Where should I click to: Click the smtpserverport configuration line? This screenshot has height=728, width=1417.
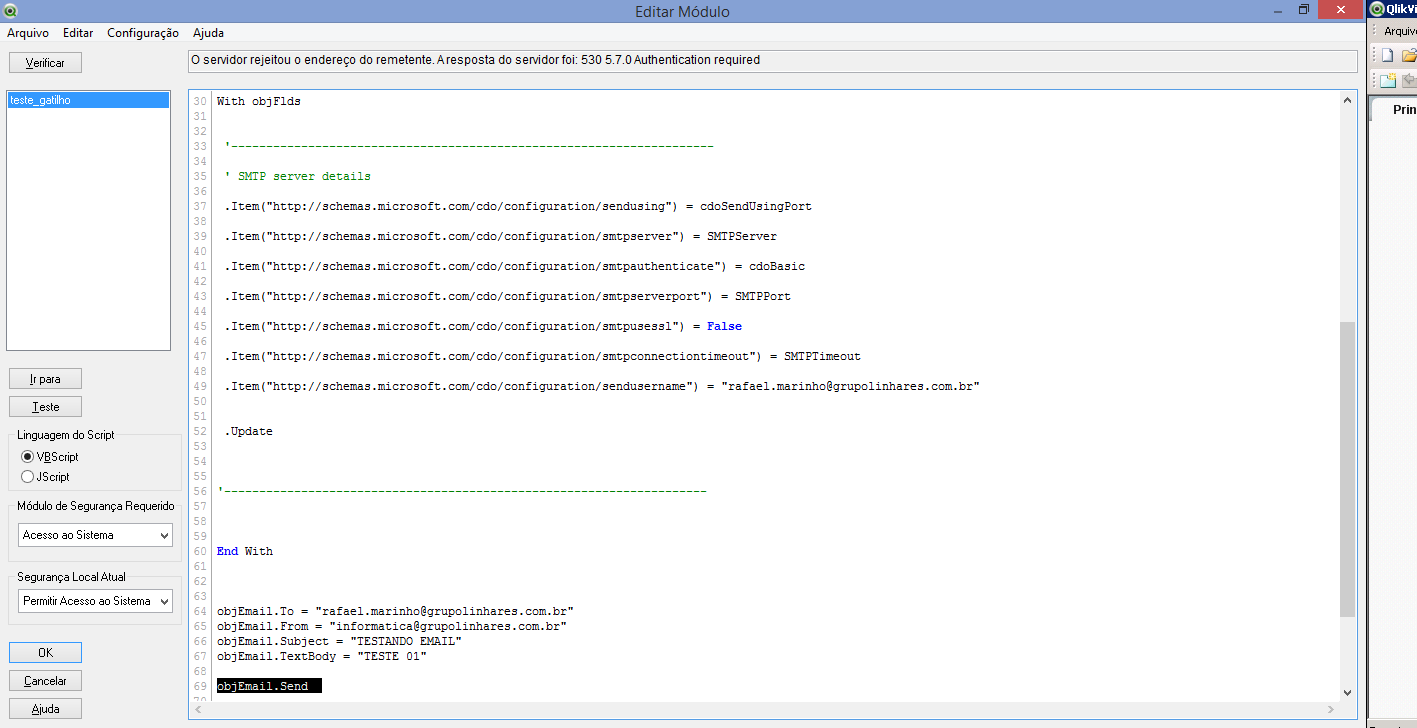[x=507, y=296]
